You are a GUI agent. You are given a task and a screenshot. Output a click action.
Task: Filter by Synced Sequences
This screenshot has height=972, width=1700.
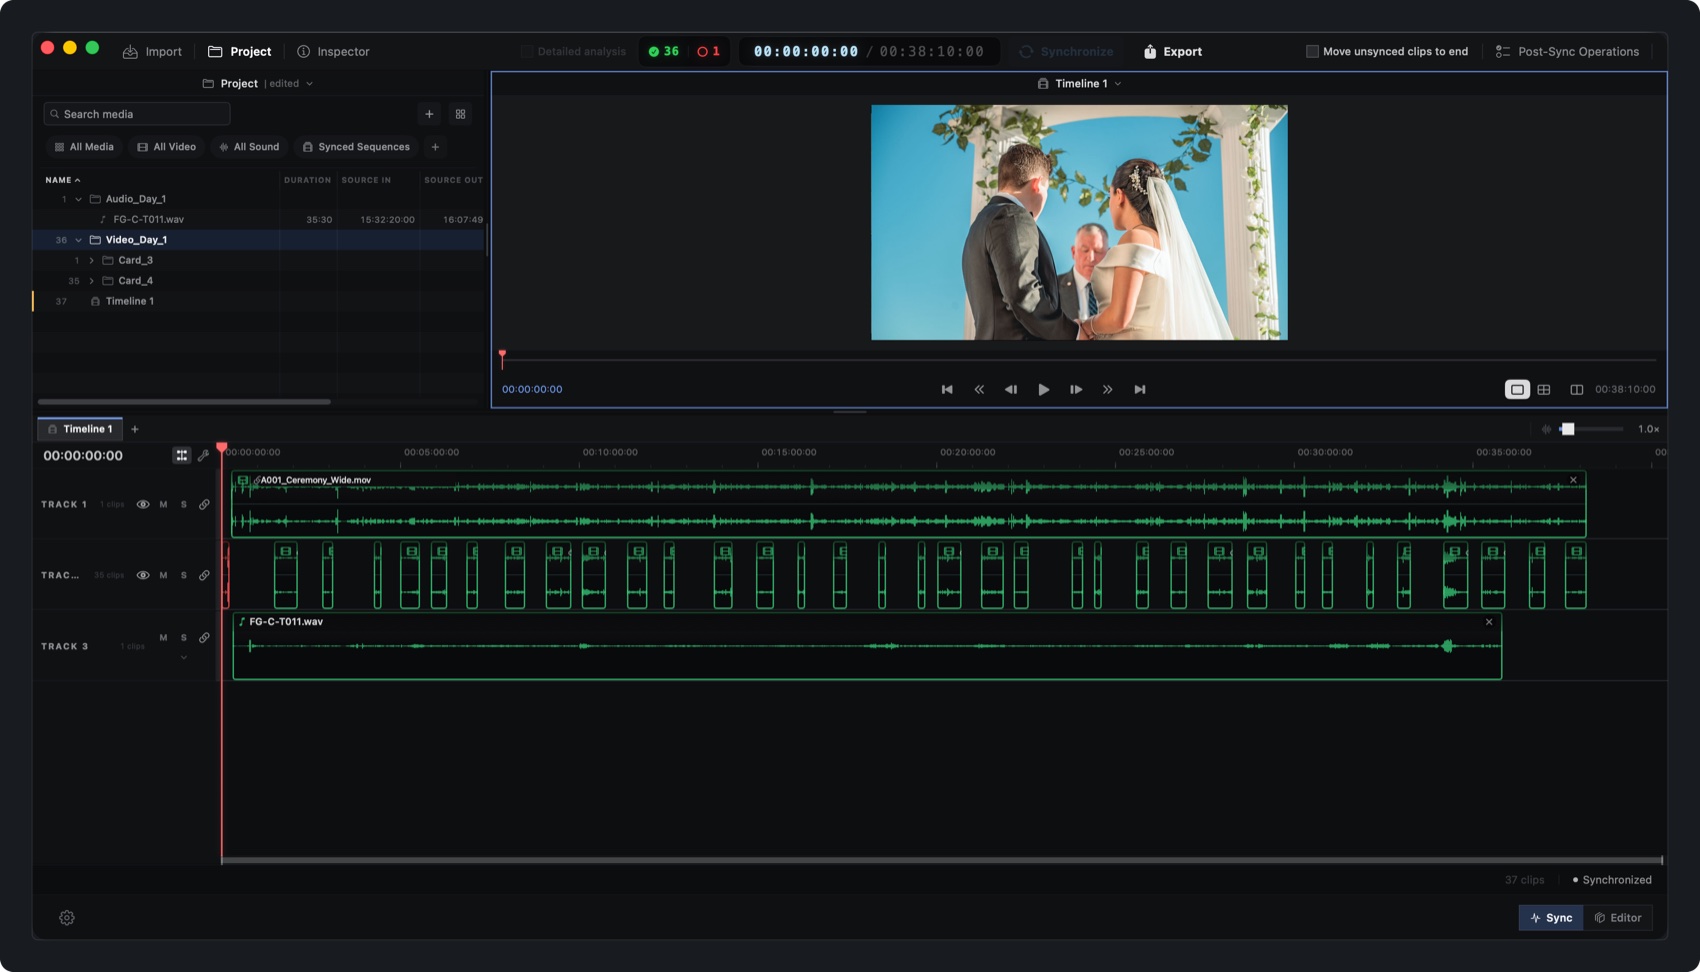[x=356, y=147]
